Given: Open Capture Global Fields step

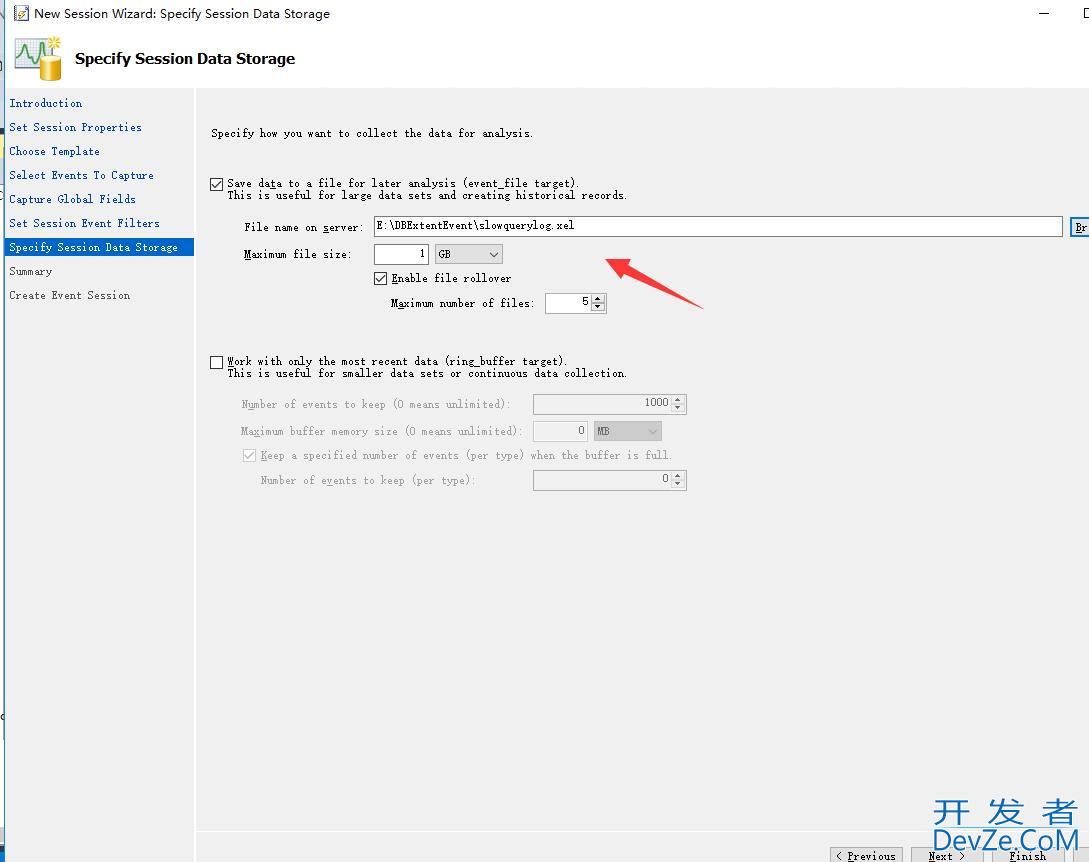Looking at the screenshot, I should 72,199.
